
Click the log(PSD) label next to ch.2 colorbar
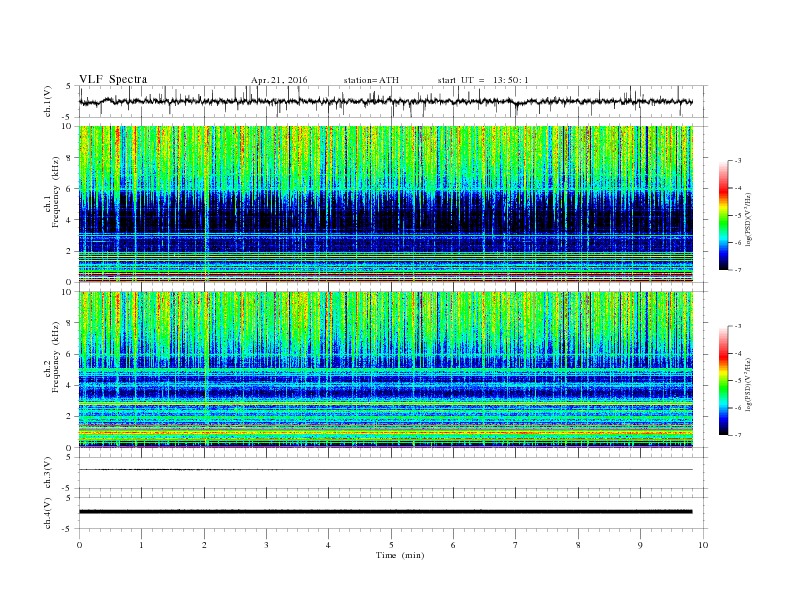(x=748, y=384)
